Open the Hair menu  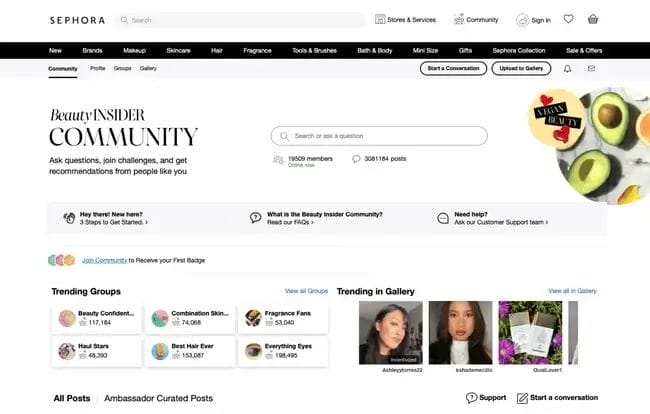(217, 51)
